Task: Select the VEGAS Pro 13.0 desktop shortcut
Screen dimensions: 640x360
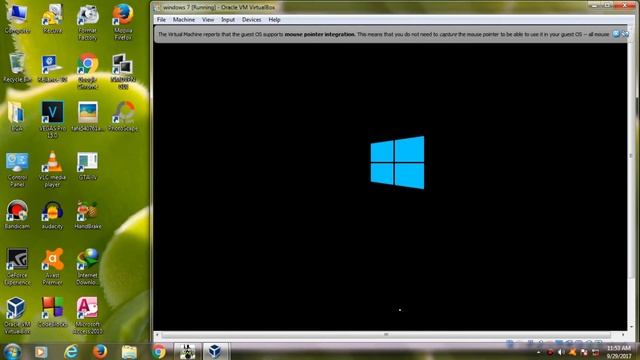Action: pyautogui.click(x=52, y=120)
